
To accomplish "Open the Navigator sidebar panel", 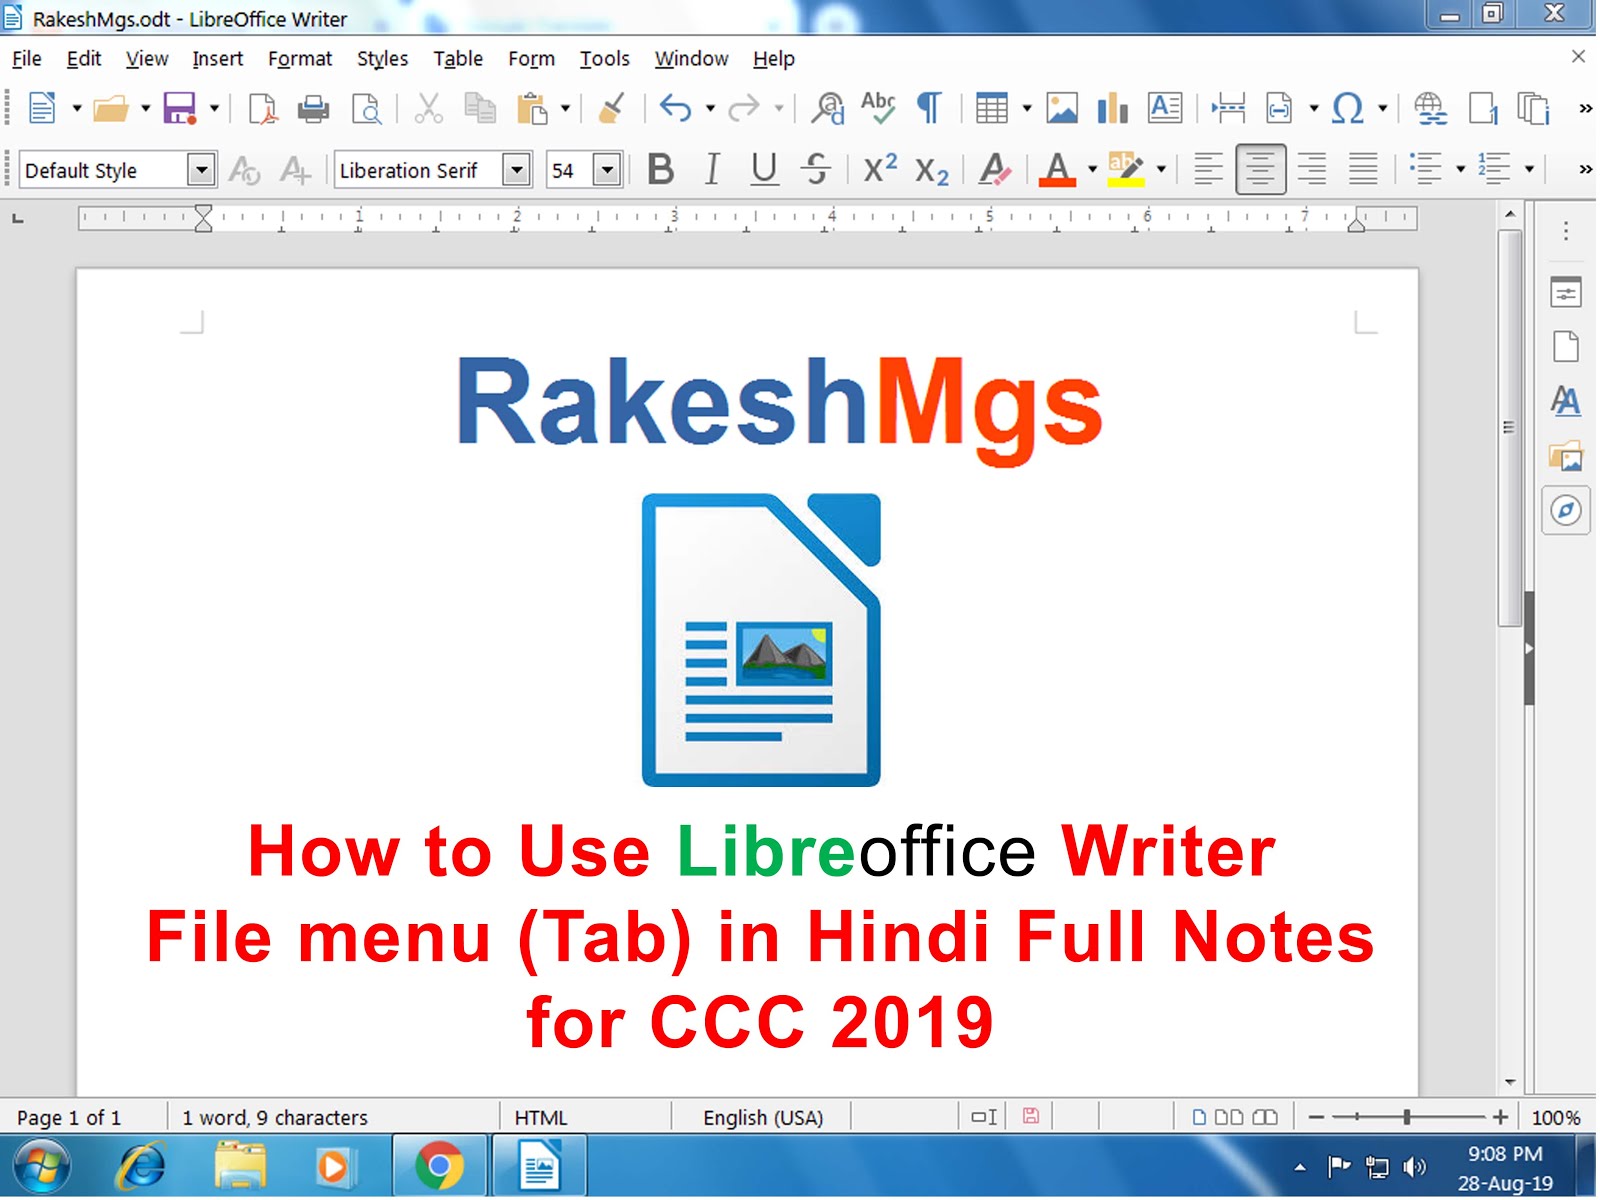I will (x=1565, y=511).
